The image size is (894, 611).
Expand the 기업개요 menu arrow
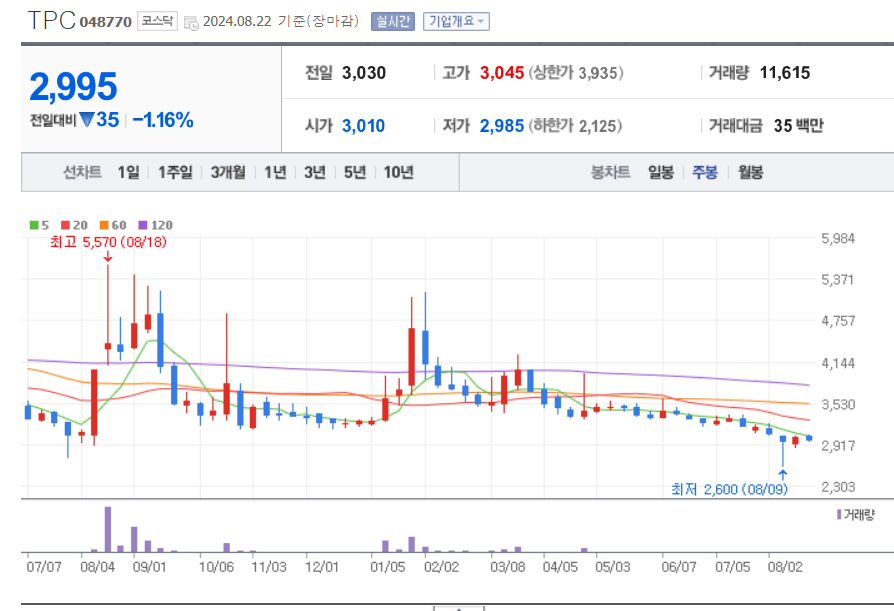pos(478,20)
